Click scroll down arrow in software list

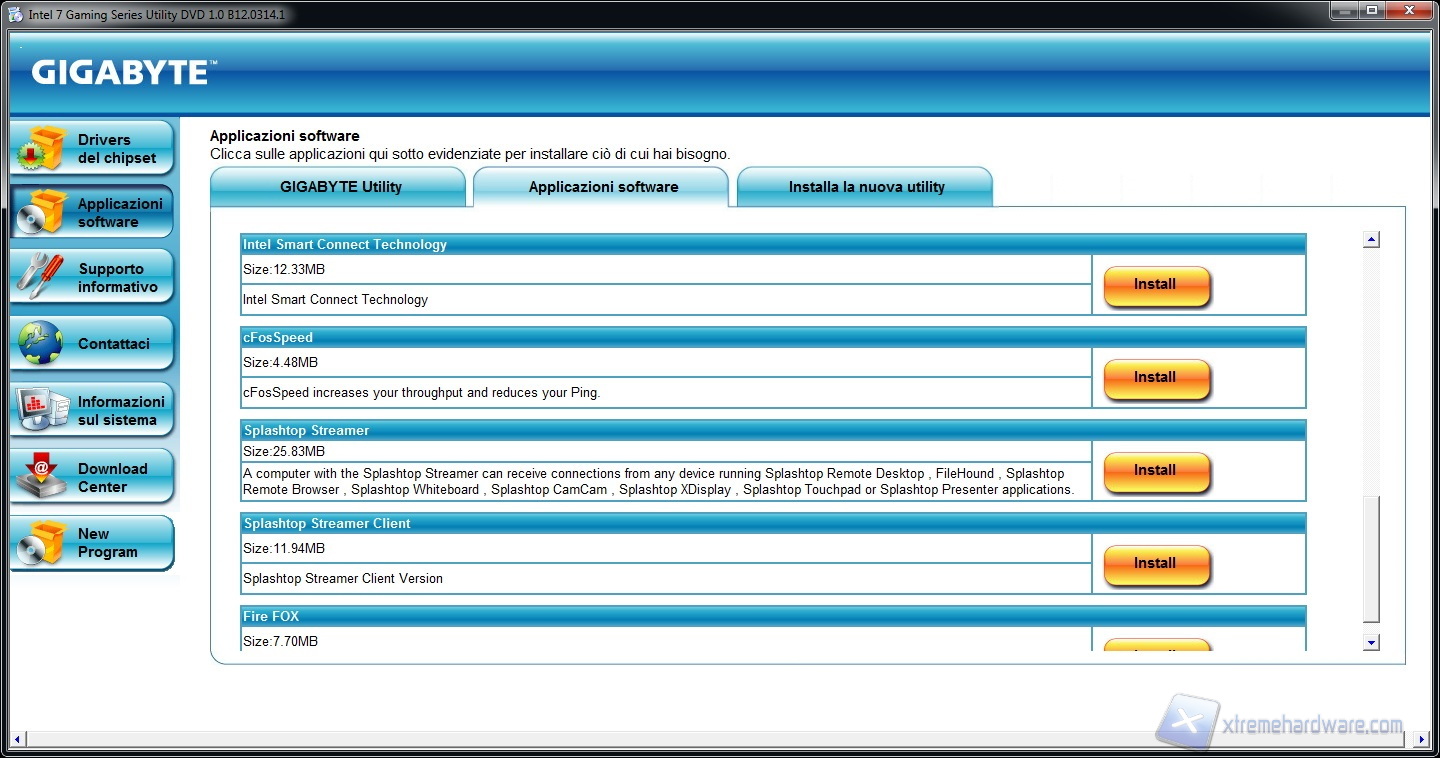pos(1371,643)
